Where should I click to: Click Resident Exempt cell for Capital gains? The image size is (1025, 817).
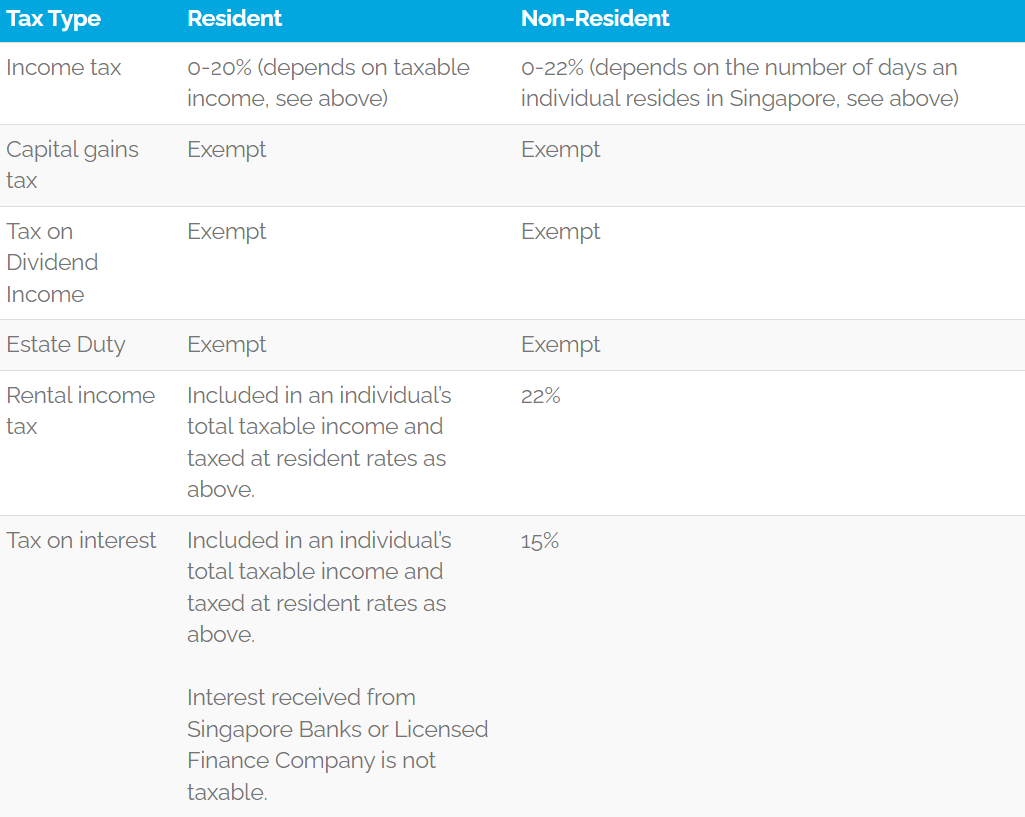(227, 150)
